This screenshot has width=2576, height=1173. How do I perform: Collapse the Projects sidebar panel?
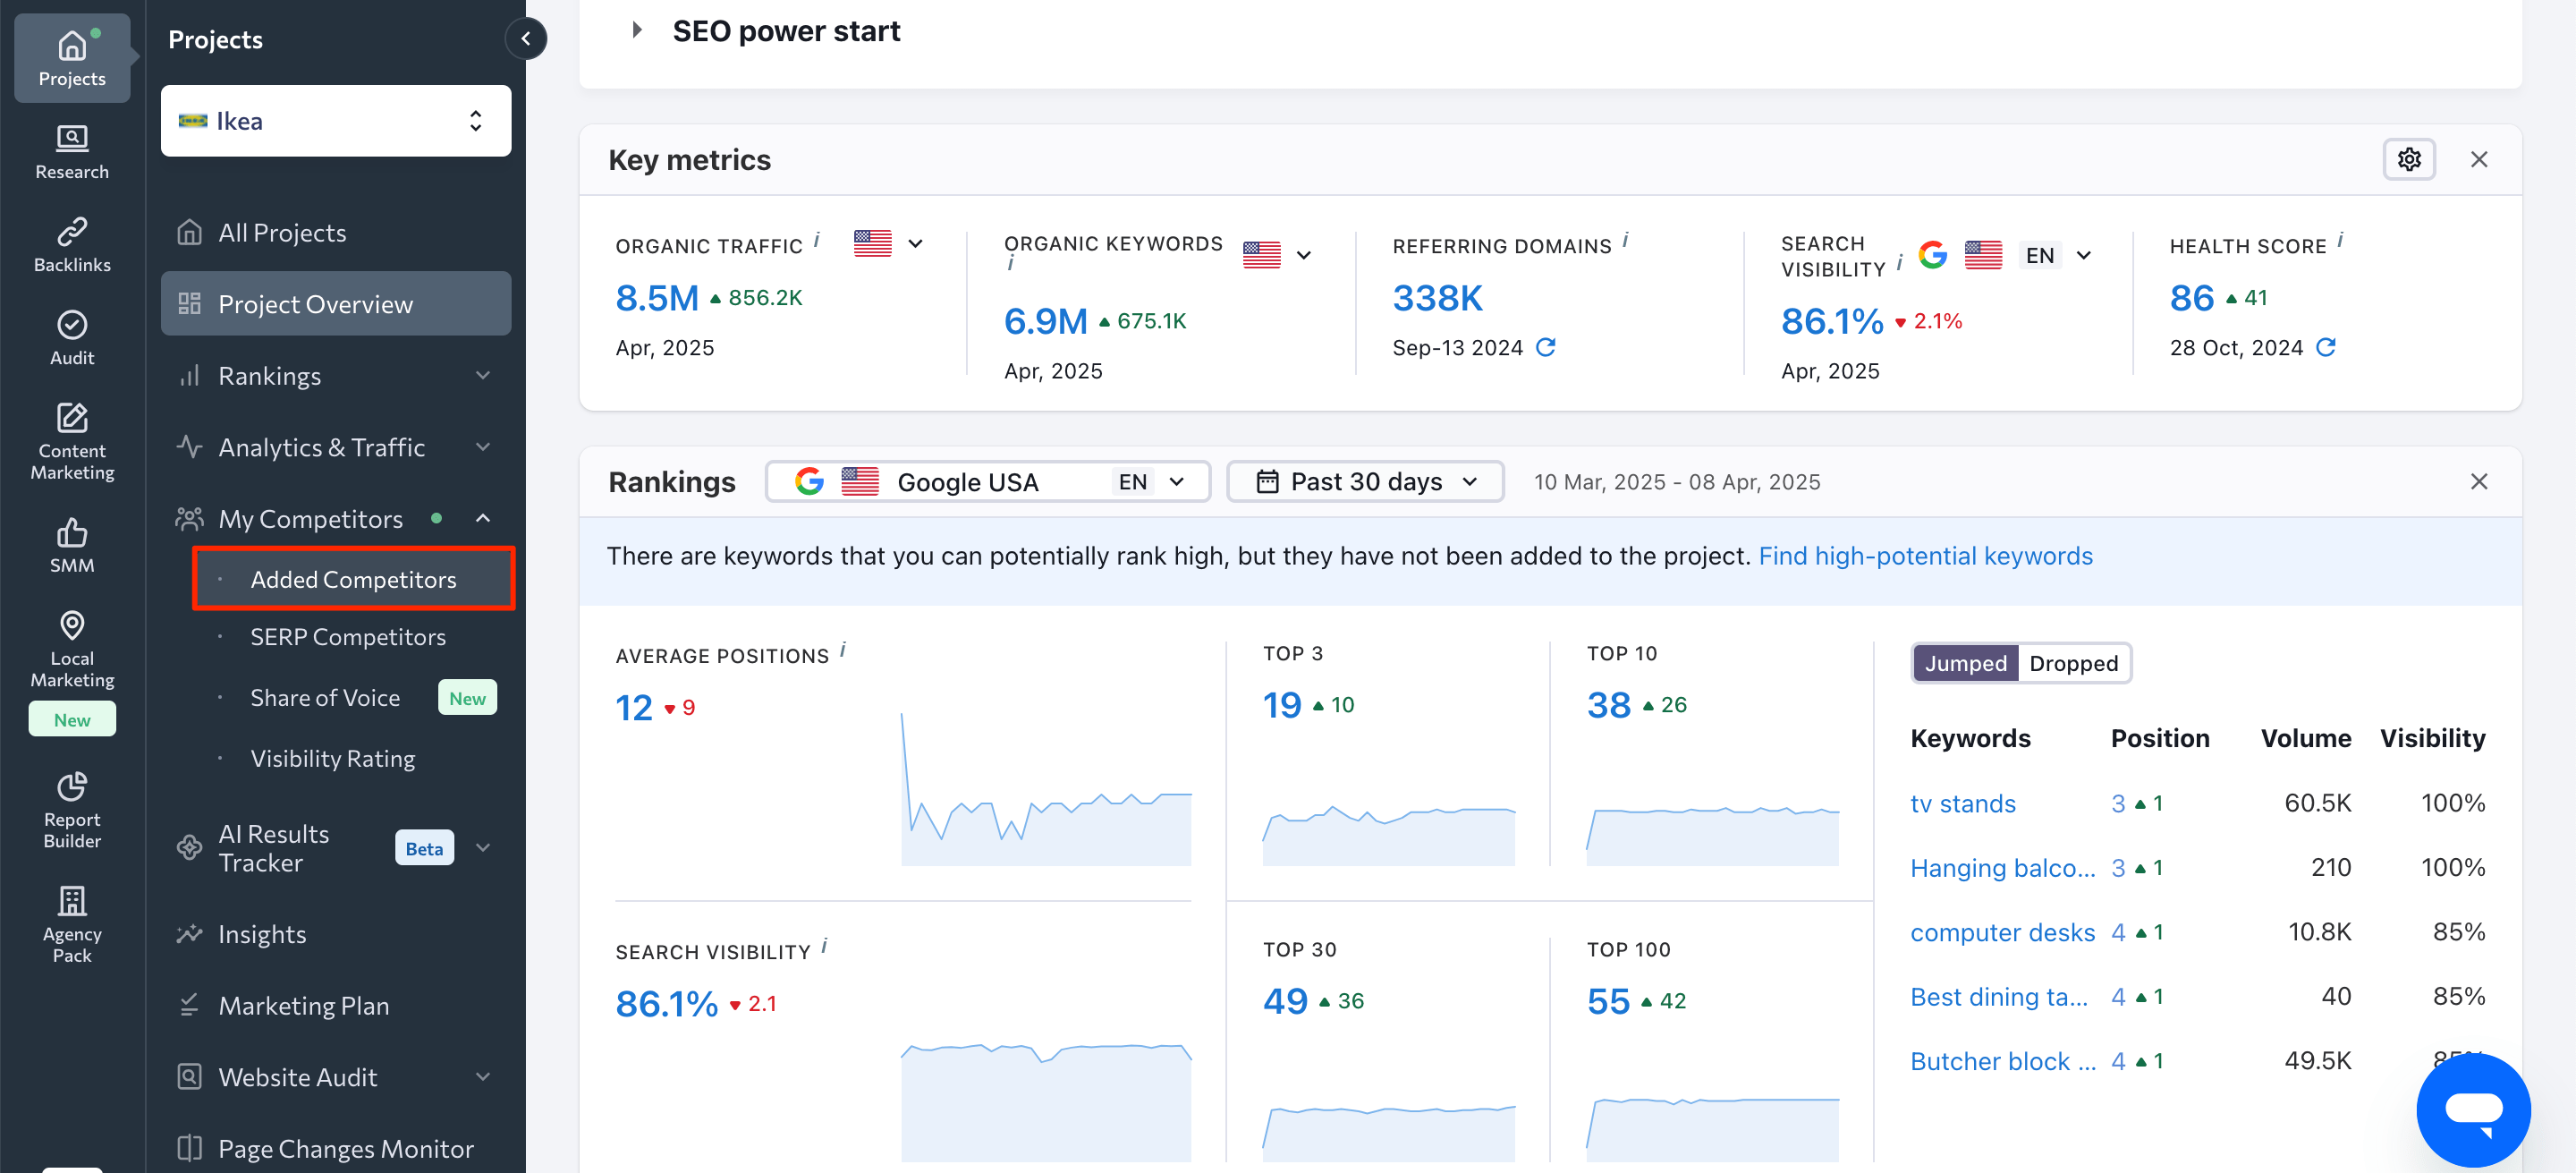525,39
